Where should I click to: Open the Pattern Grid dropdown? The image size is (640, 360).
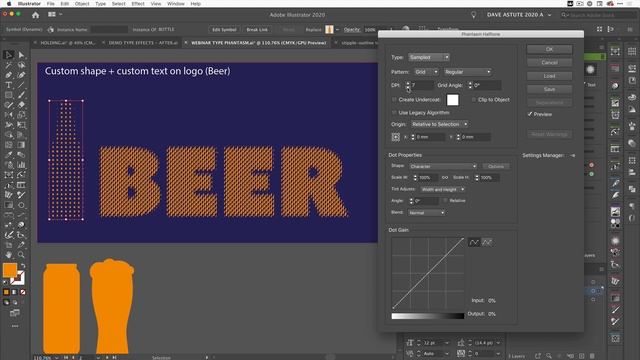coord(426,72)
